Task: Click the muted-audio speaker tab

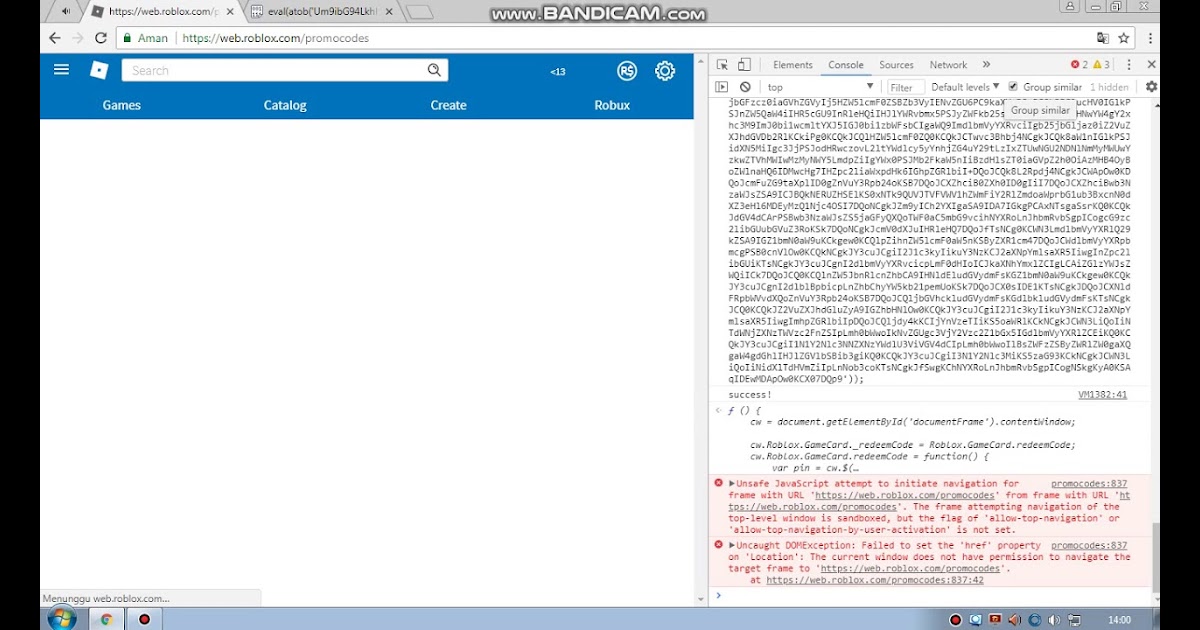Action: [x=65, y=12]
